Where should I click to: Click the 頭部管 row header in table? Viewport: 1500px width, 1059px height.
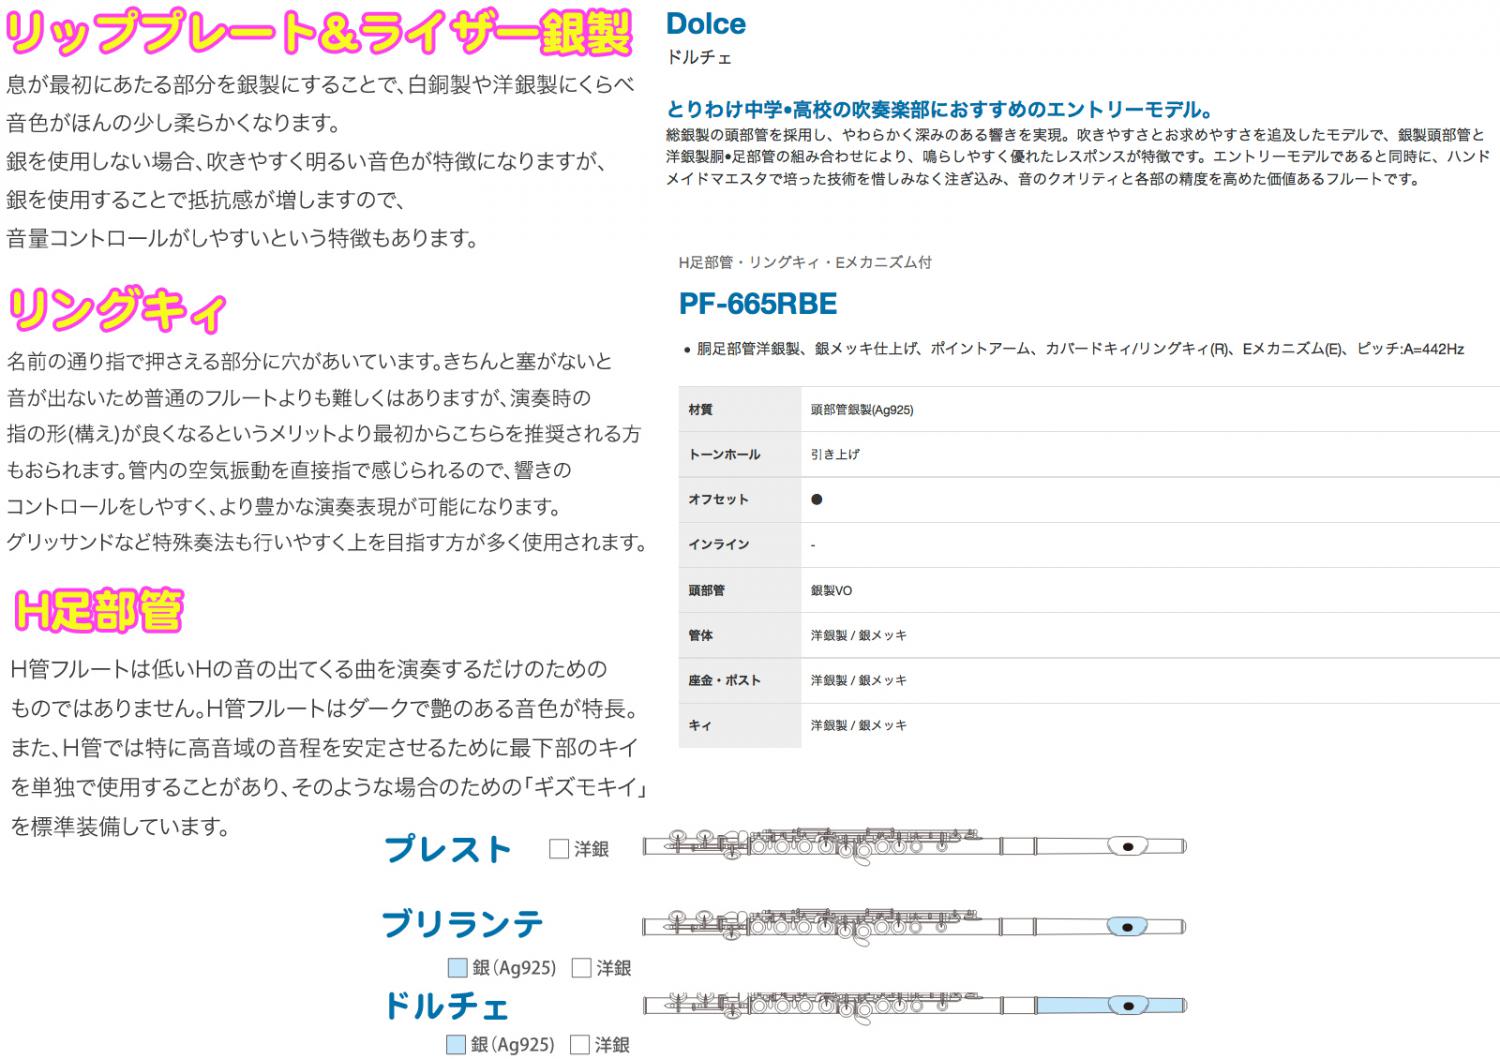tap(707, 590)
